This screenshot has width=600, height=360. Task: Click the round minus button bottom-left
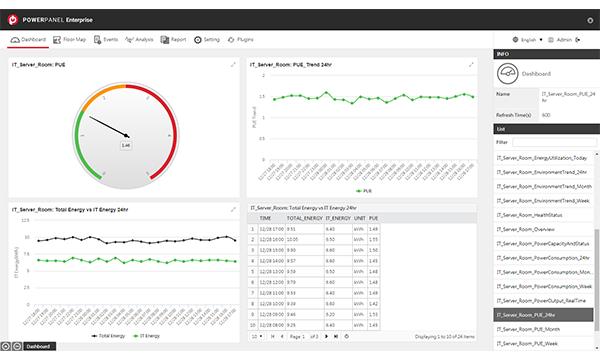(17, 347)
